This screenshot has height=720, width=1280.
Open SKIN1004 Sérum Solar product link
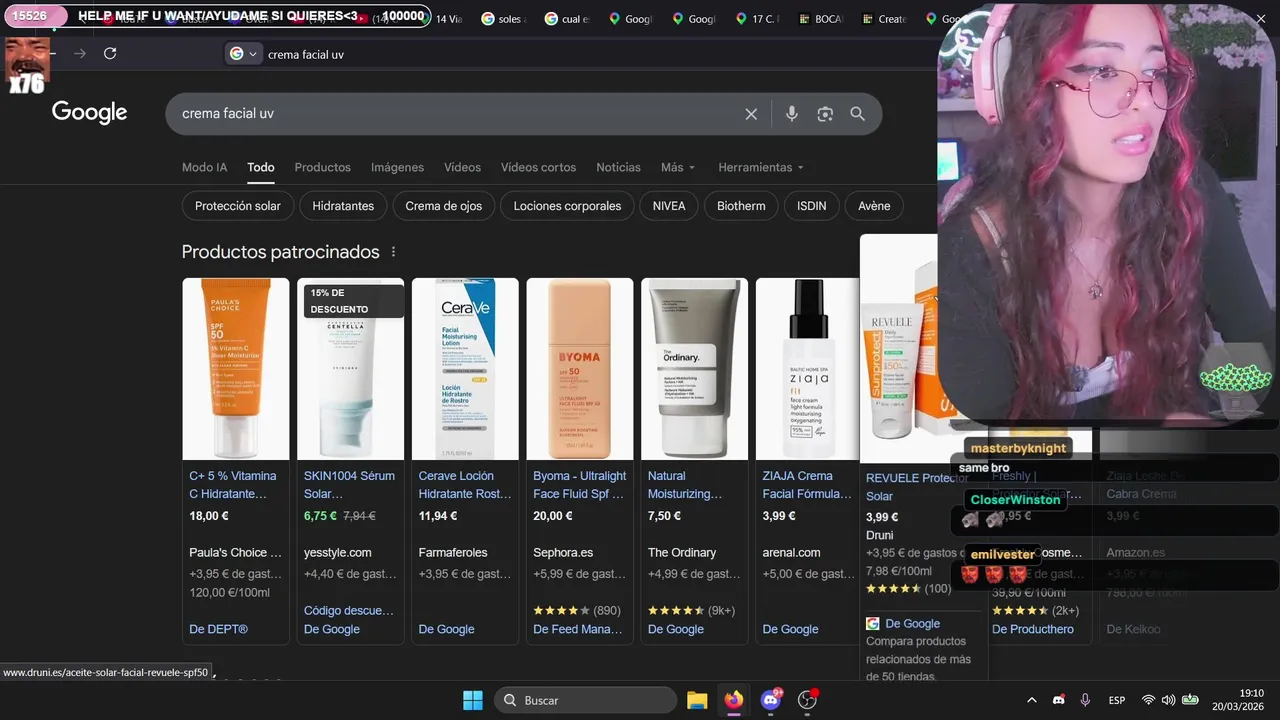(x=349, y=485)
